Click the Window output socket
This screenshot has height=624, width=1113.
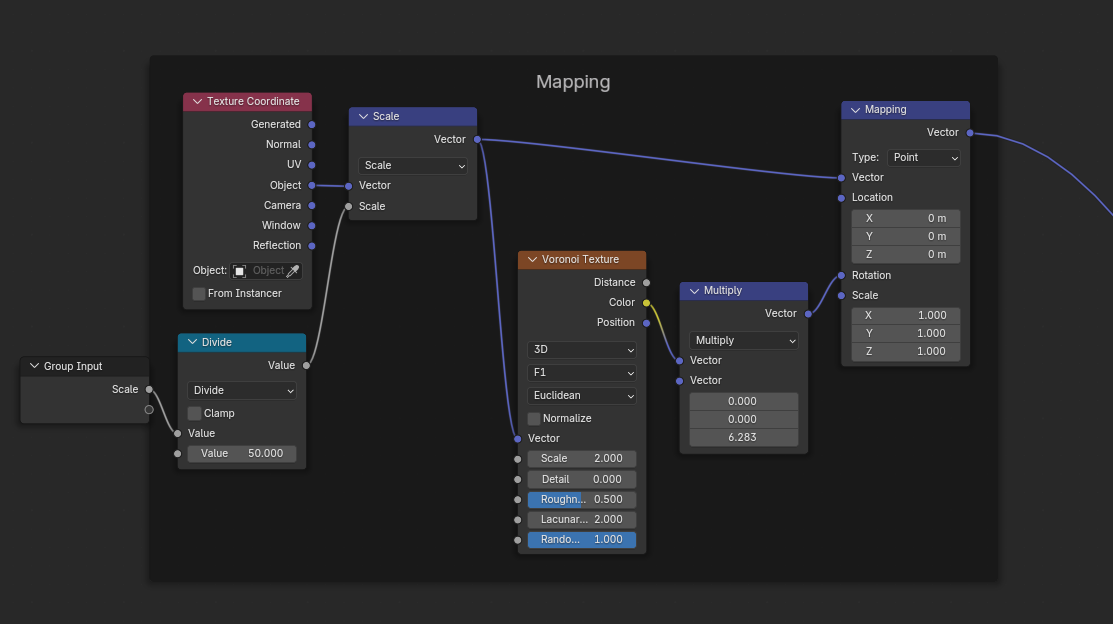click(312, 226)
